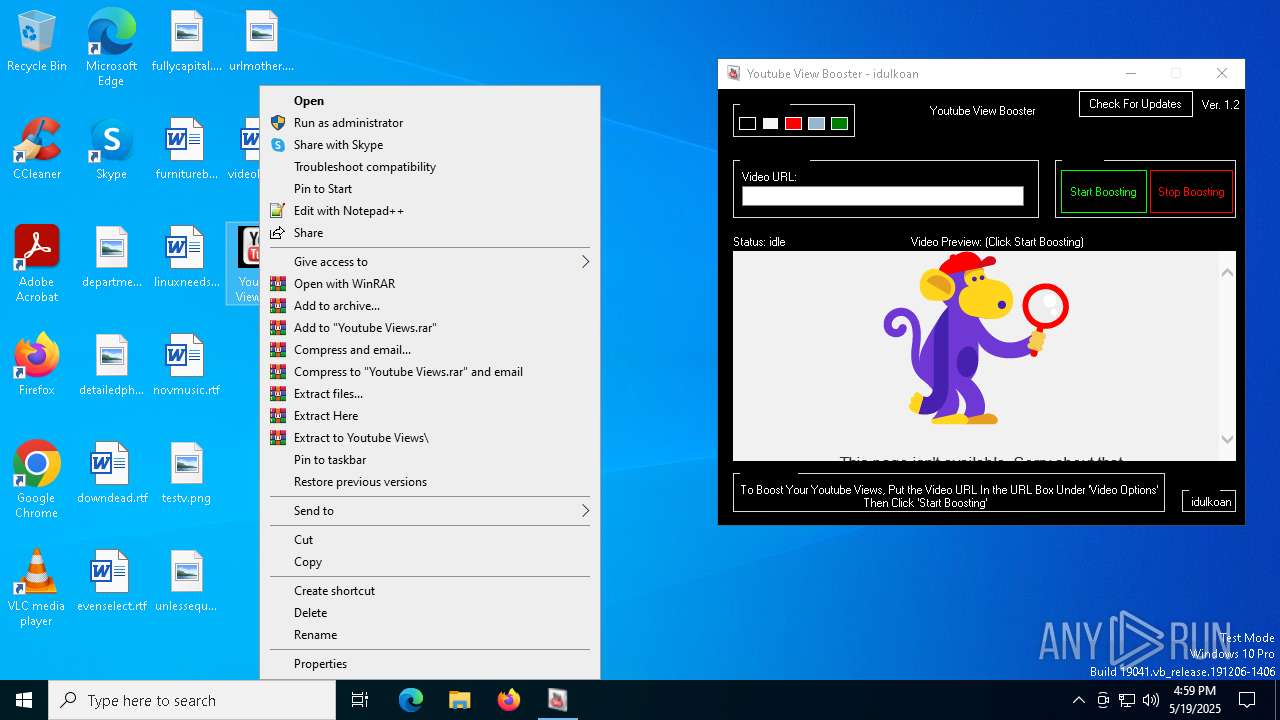The image size is (1280, 720).
Task: Switch to Youtube View Booster taskbar icon
Action: pos(557,700)
